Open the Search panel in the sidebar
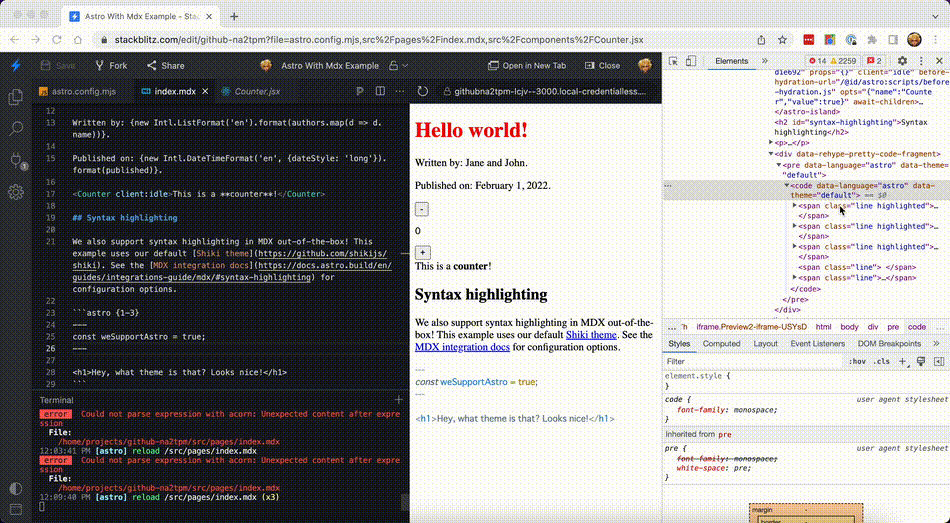This screenshot has height=523, width=950. (x=16, y=128)
